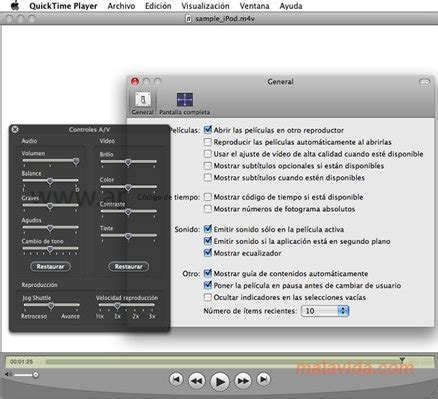Open the Edición menu

coord(158,6)
